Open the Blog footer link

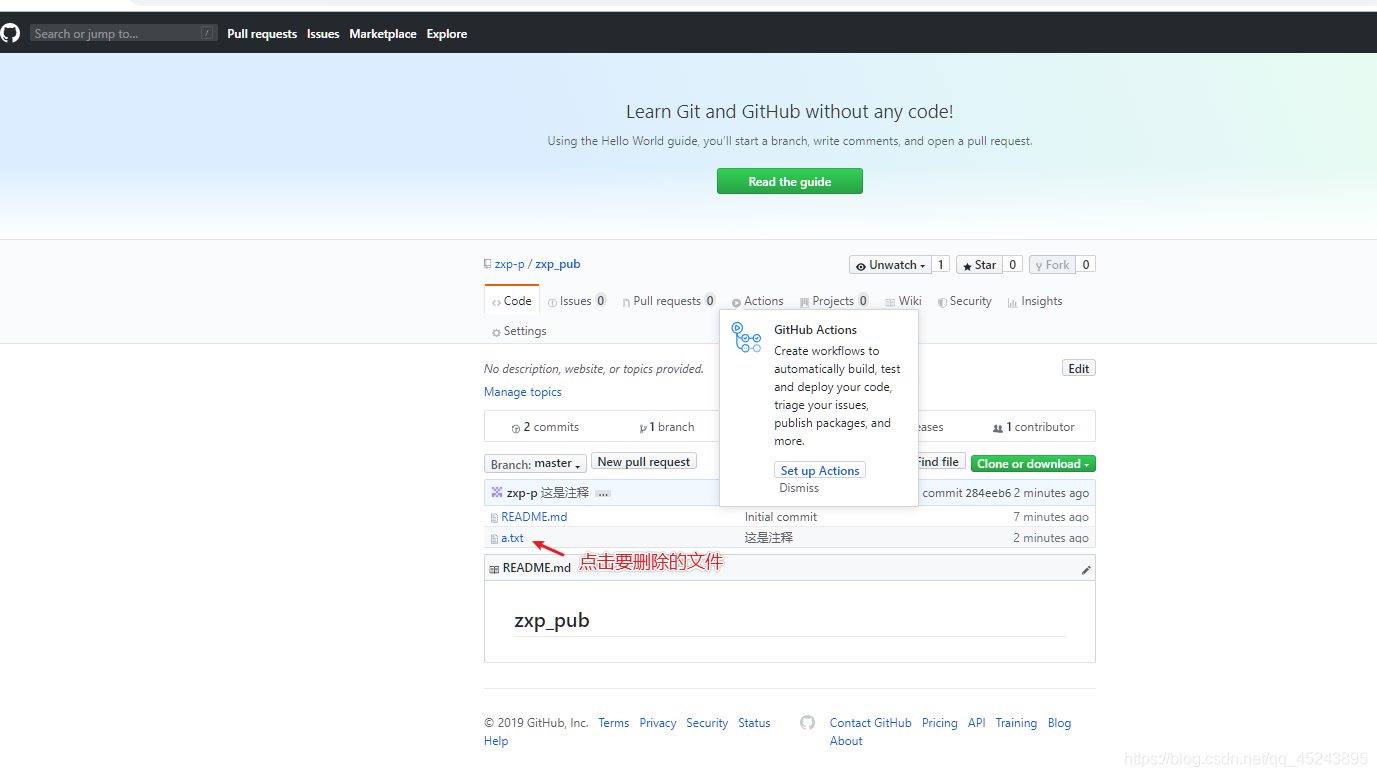[1059, 723]
